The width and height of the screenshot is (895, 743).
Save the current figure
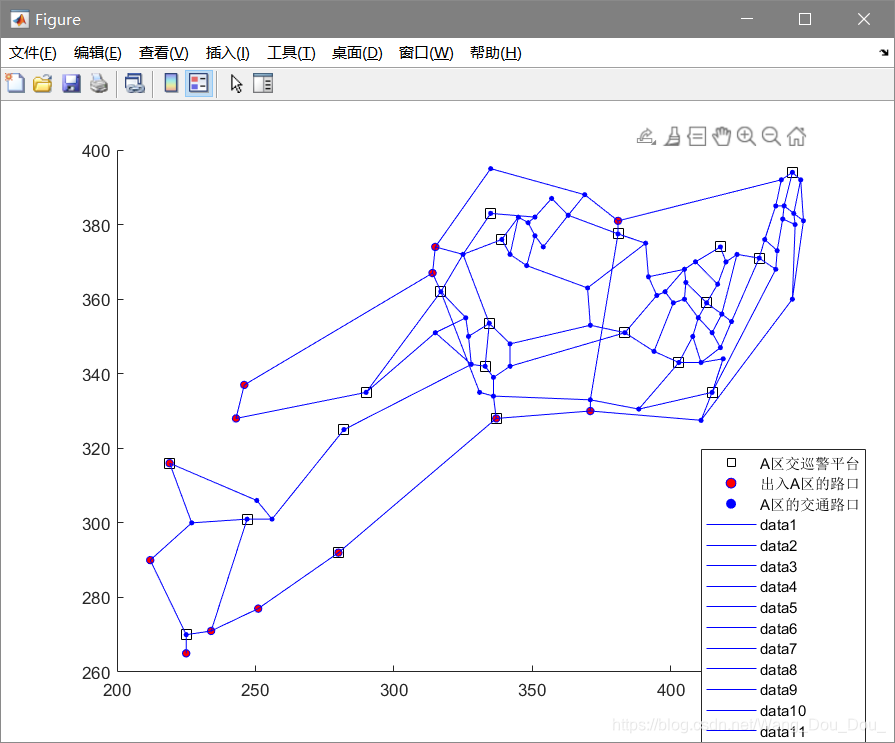pyautogui.click(x=70, y=83)
